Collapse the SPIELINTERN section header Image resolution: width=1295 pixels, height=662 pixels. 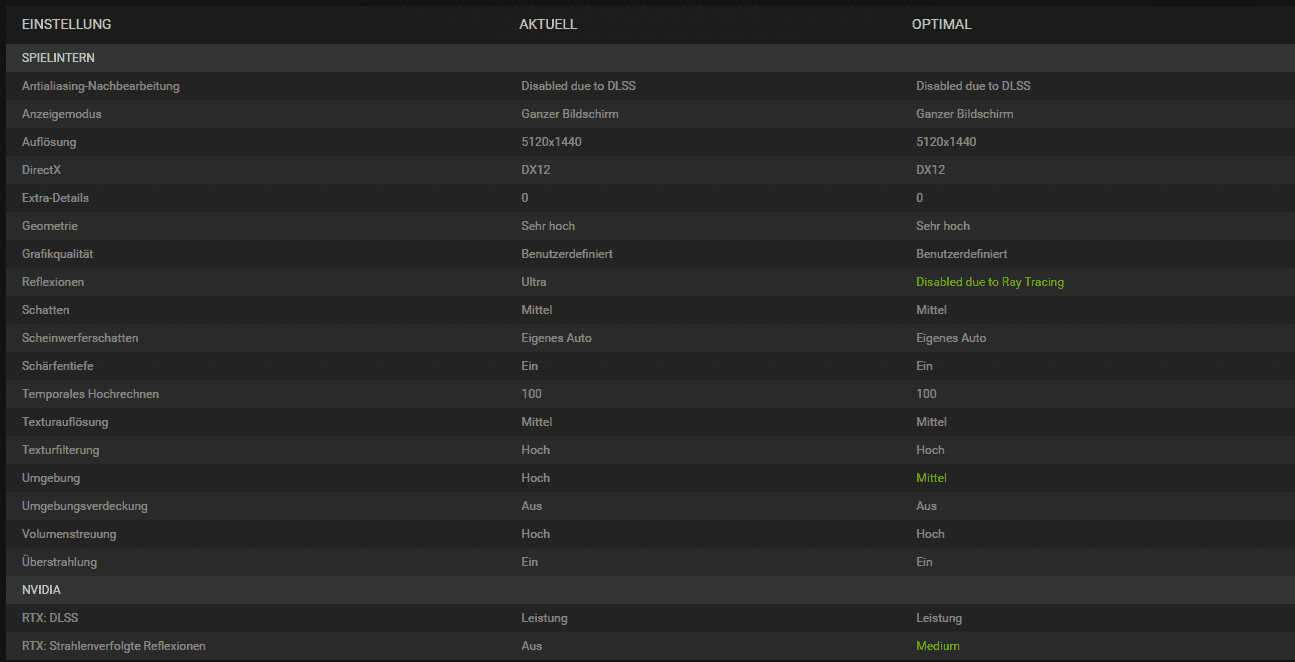58,58
